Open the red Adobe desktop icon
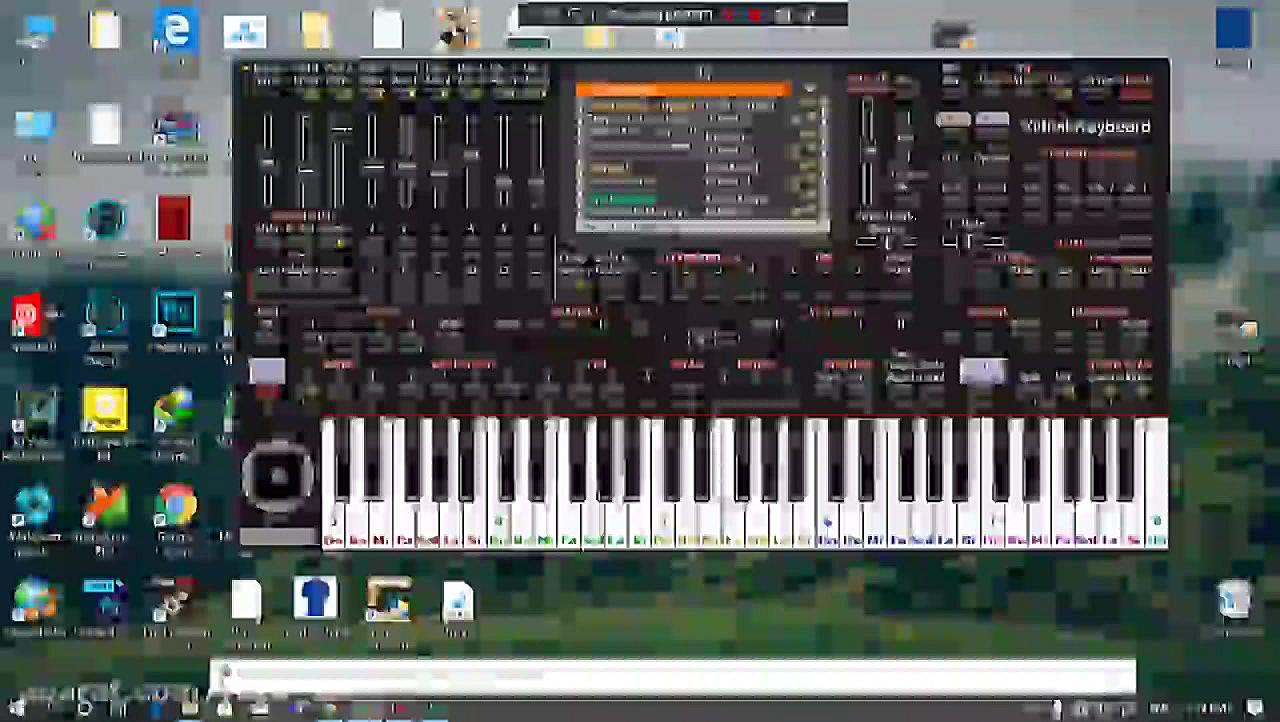This screenshot has height=722, width=1280. click(x=173, y=218)
